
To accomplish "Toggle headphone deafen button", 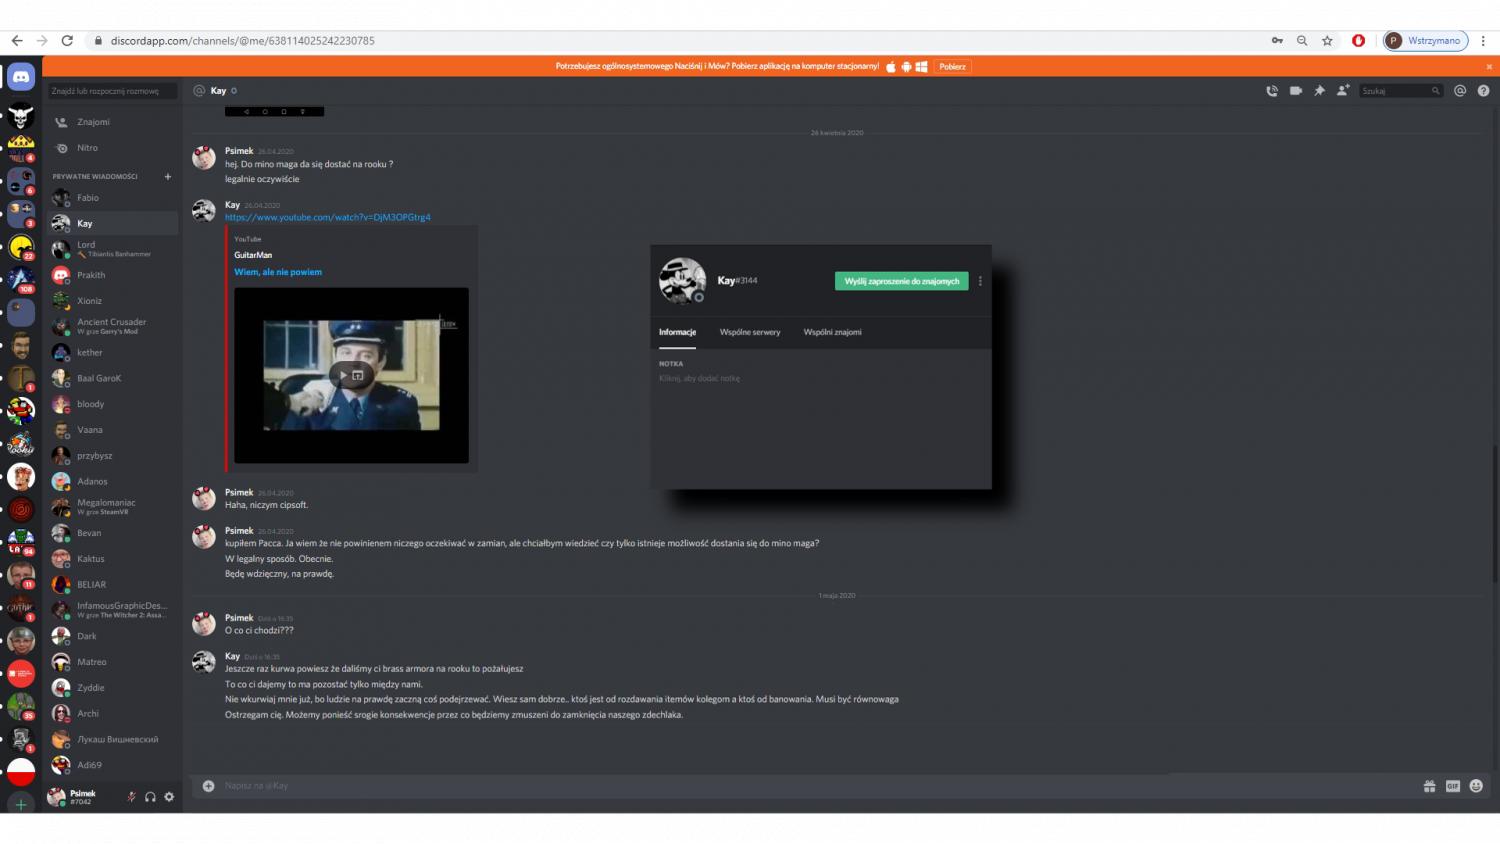I will click(150, 797).
